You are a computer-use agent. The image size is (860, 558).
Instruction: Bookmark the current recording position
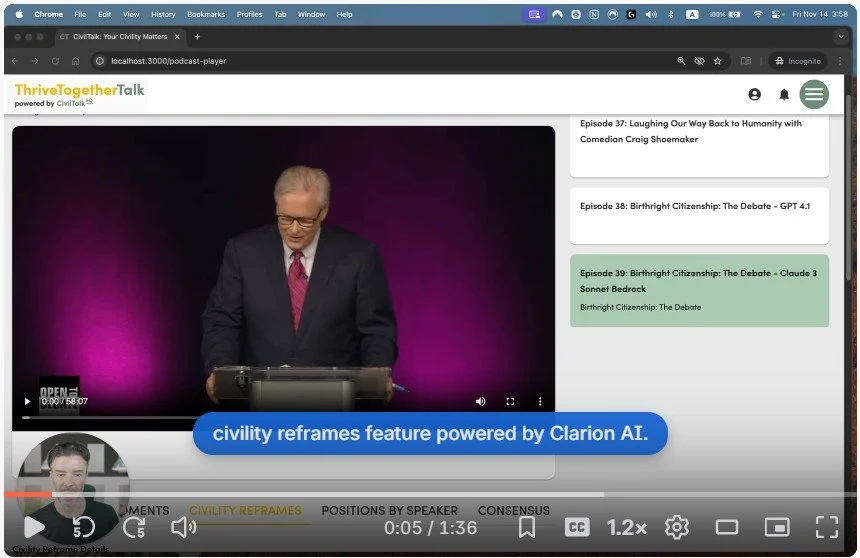point(527,527)
